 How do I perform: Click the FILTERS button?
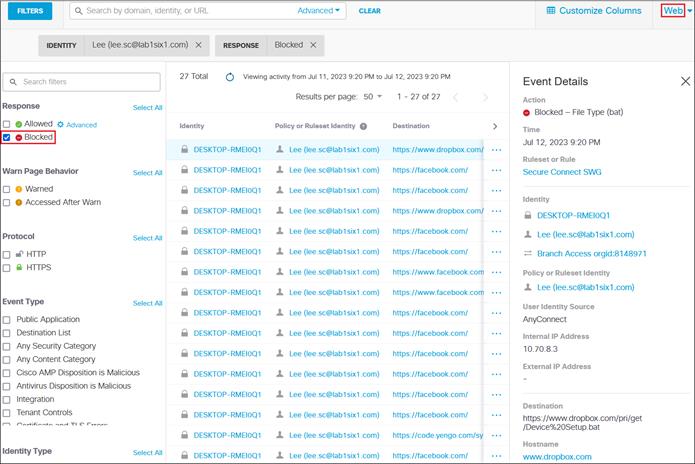(30, 11)
